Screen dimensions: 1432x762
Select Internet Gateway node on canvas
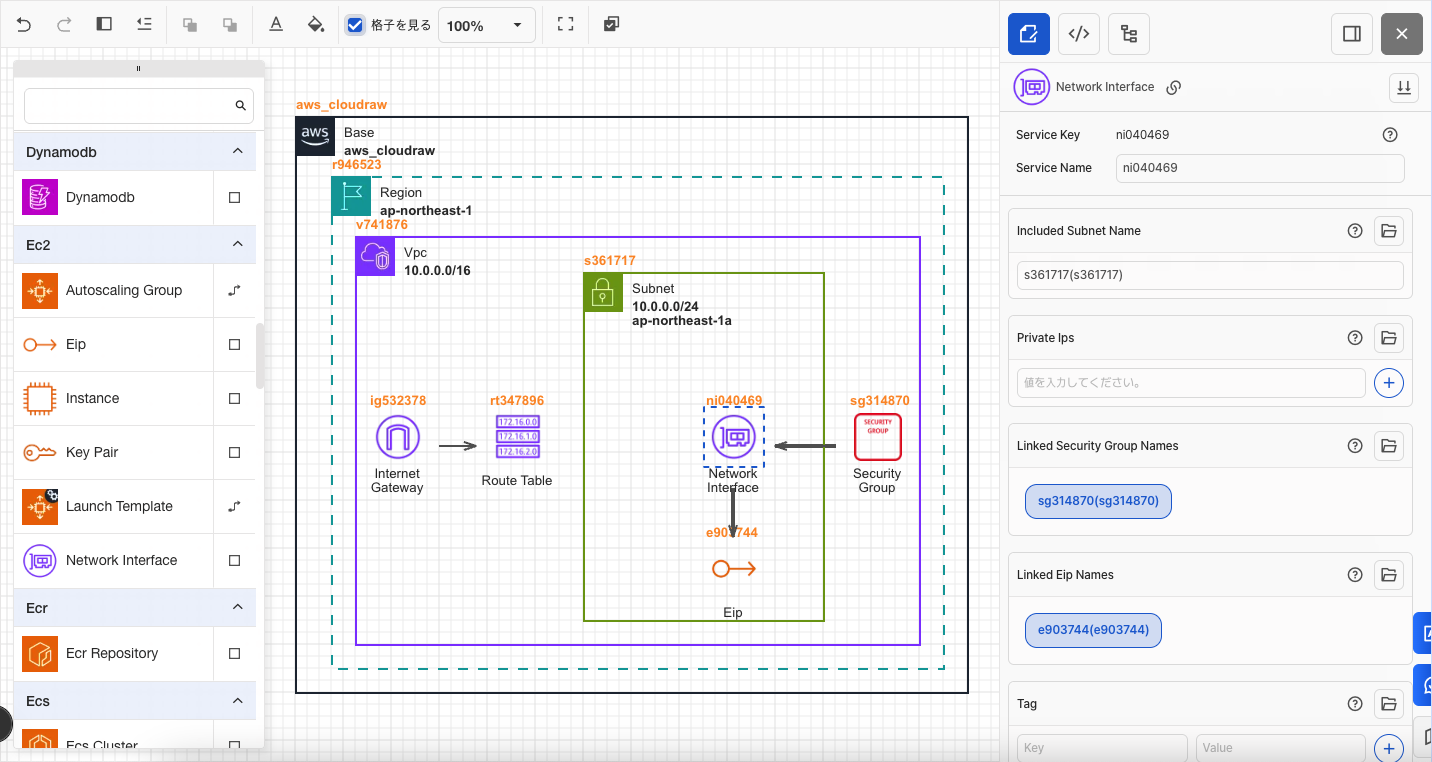tap(398, 438)
